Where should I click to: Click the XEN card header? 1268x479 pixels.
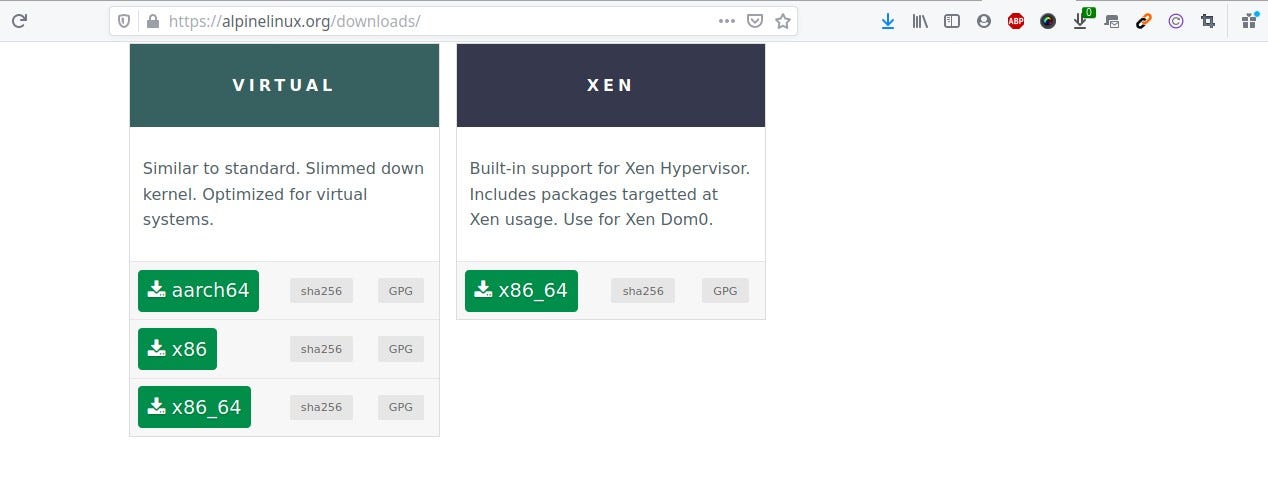611,85
